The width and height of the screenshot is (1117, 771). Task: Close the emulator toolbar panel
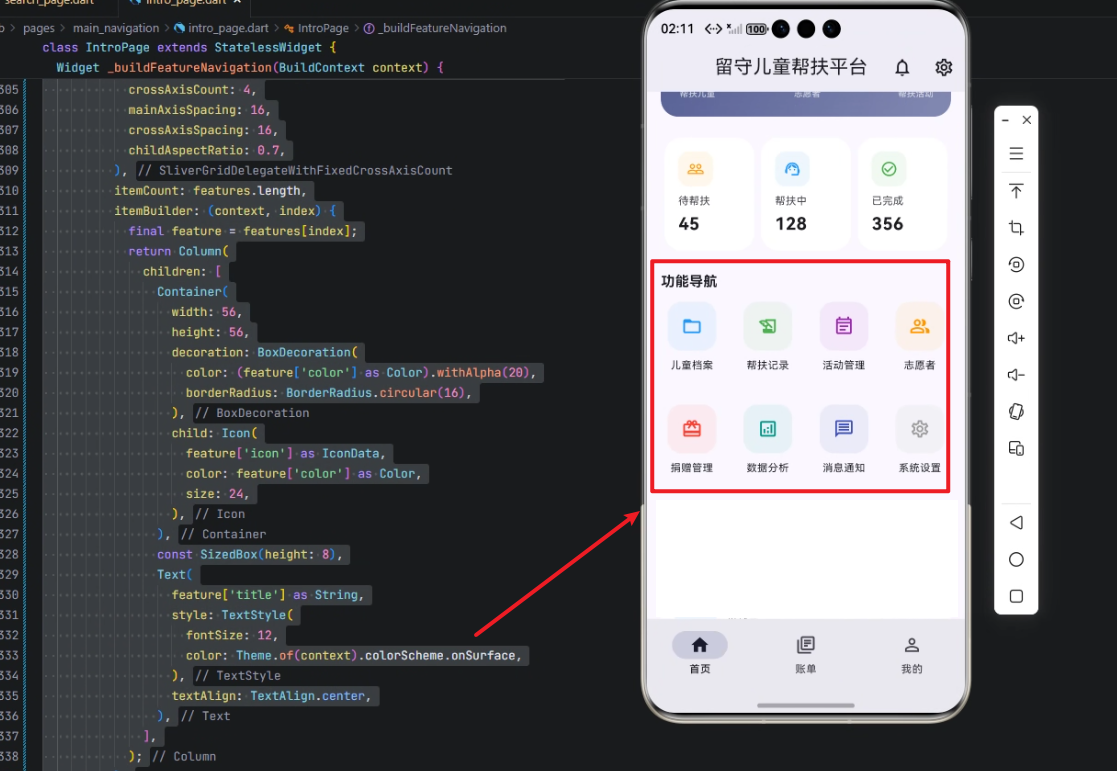coord(1027,120)
